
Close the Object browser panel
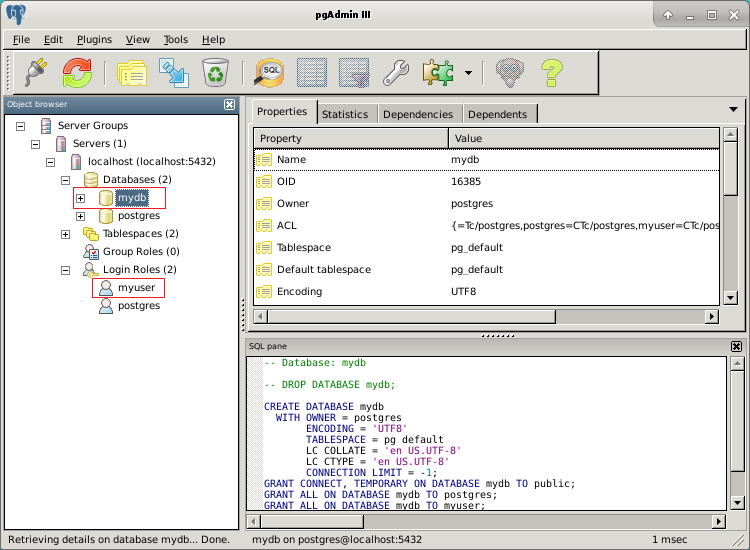click(x=230, y=104)
